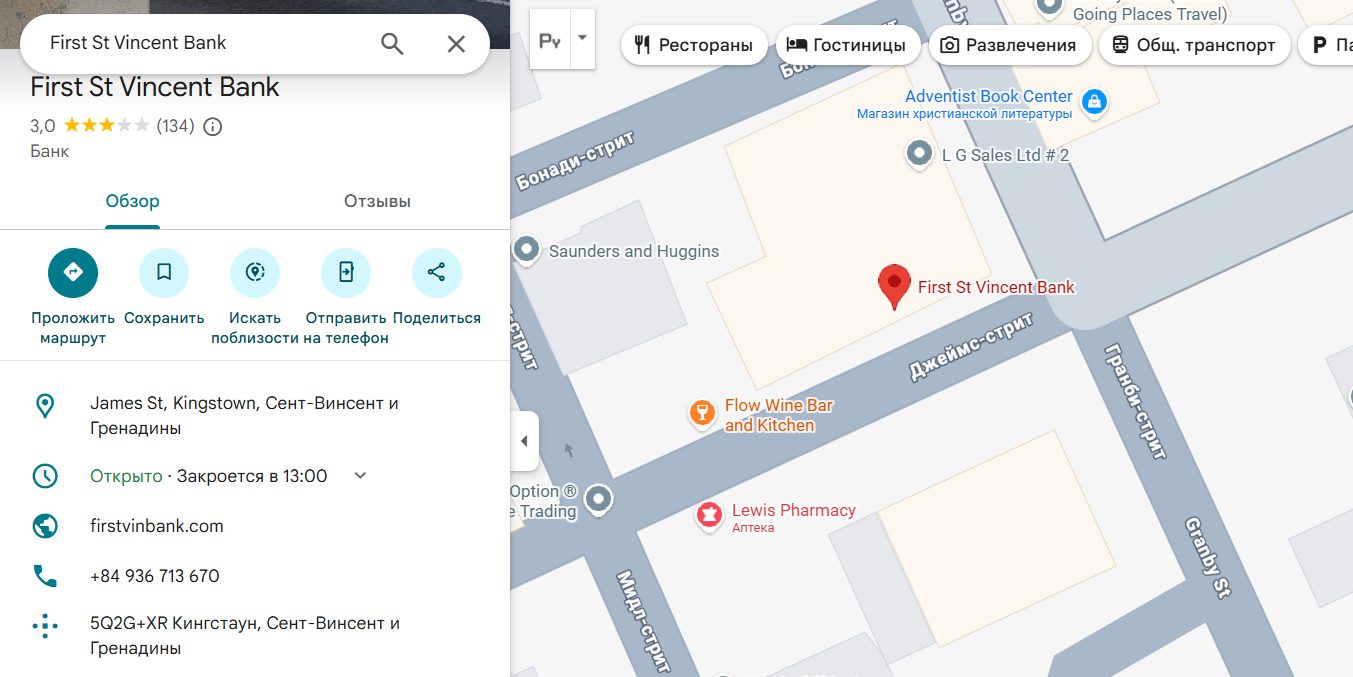Click the opening hours clock icon
This screenshot has height=677, width=1353.
[45, 476]
